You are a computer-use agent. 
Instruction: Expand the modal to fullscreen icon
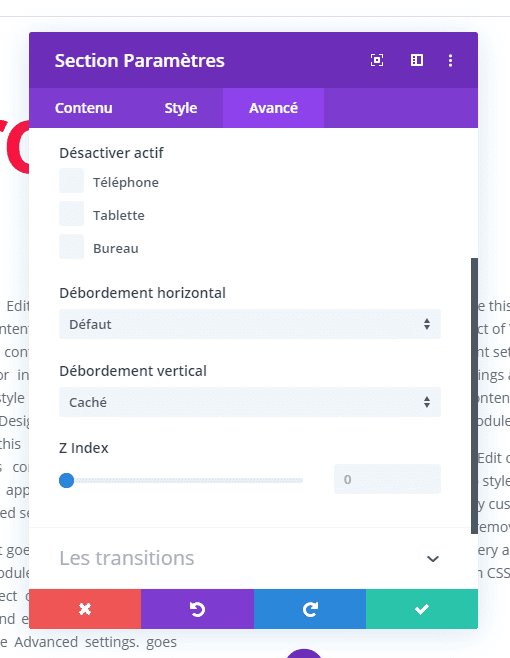pyautogui.click(x=377, y=60)
